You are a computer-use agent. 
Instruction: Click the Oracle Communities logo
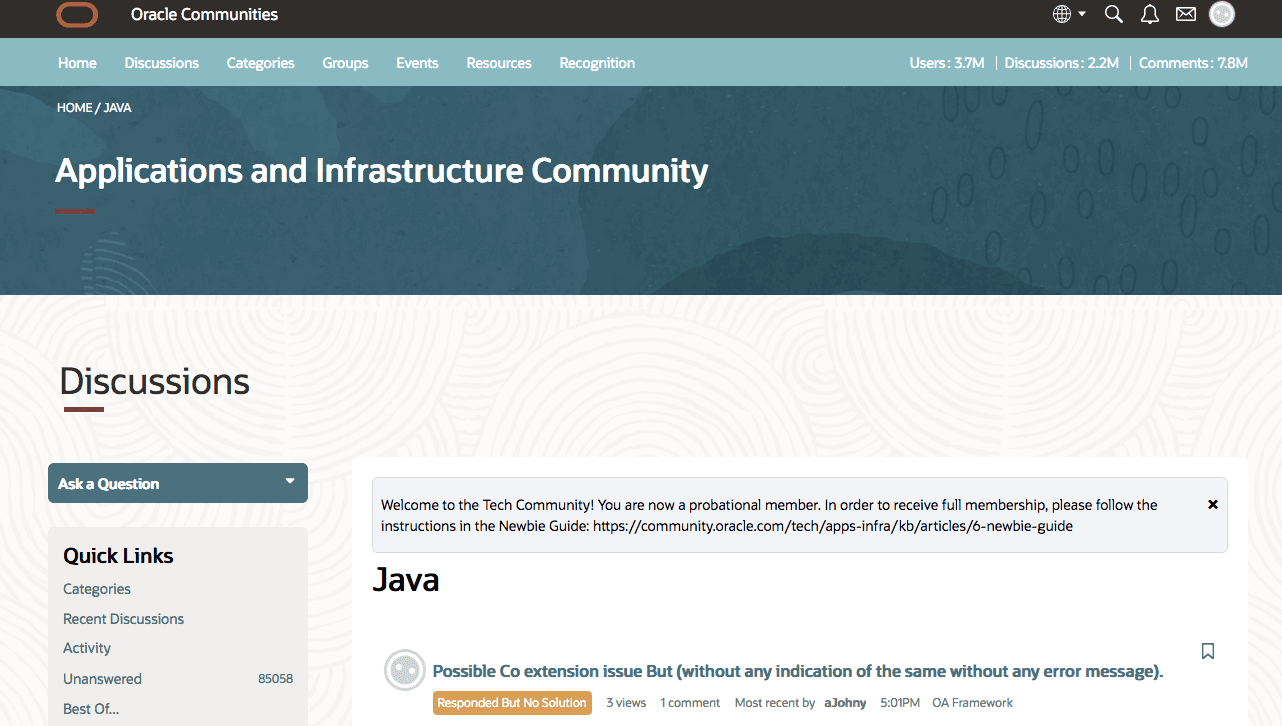coord(77,16)
